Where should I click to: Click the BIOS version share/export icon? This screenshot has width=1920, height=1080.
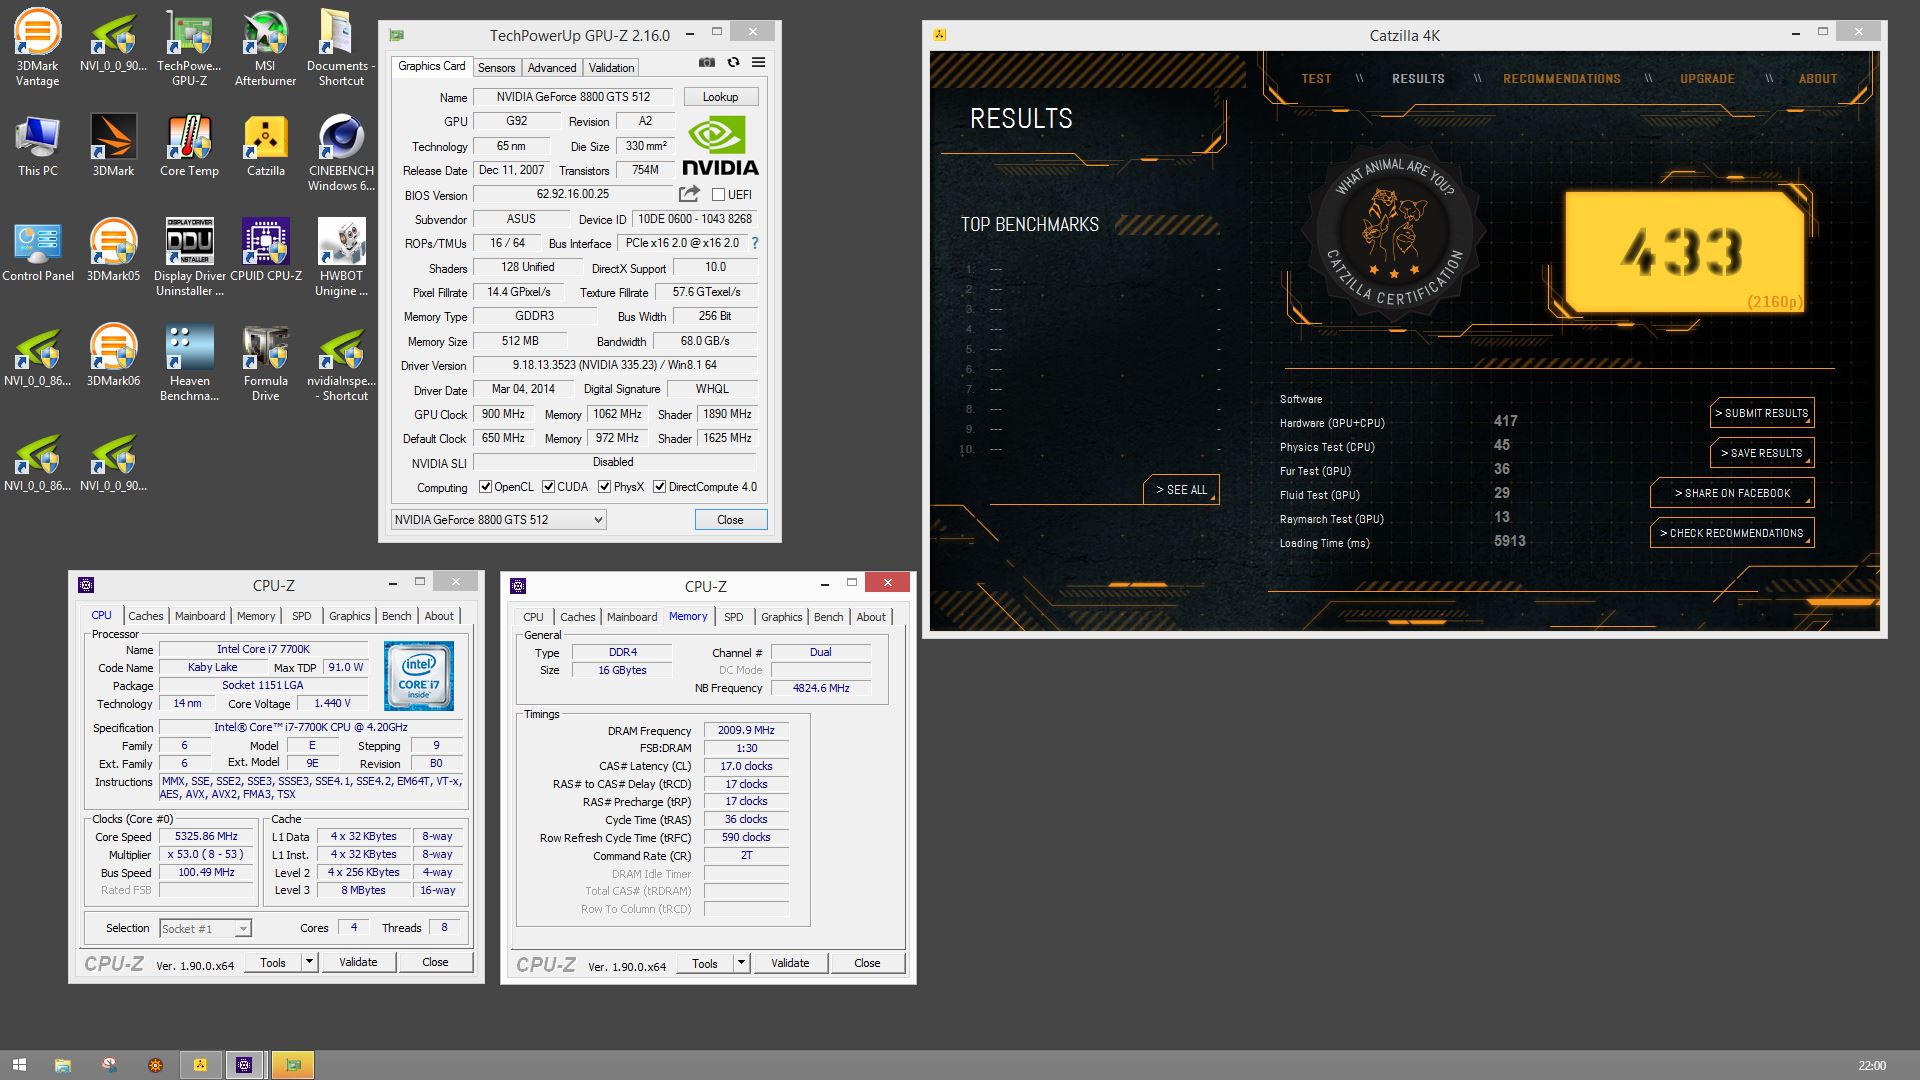coord(689,194)
